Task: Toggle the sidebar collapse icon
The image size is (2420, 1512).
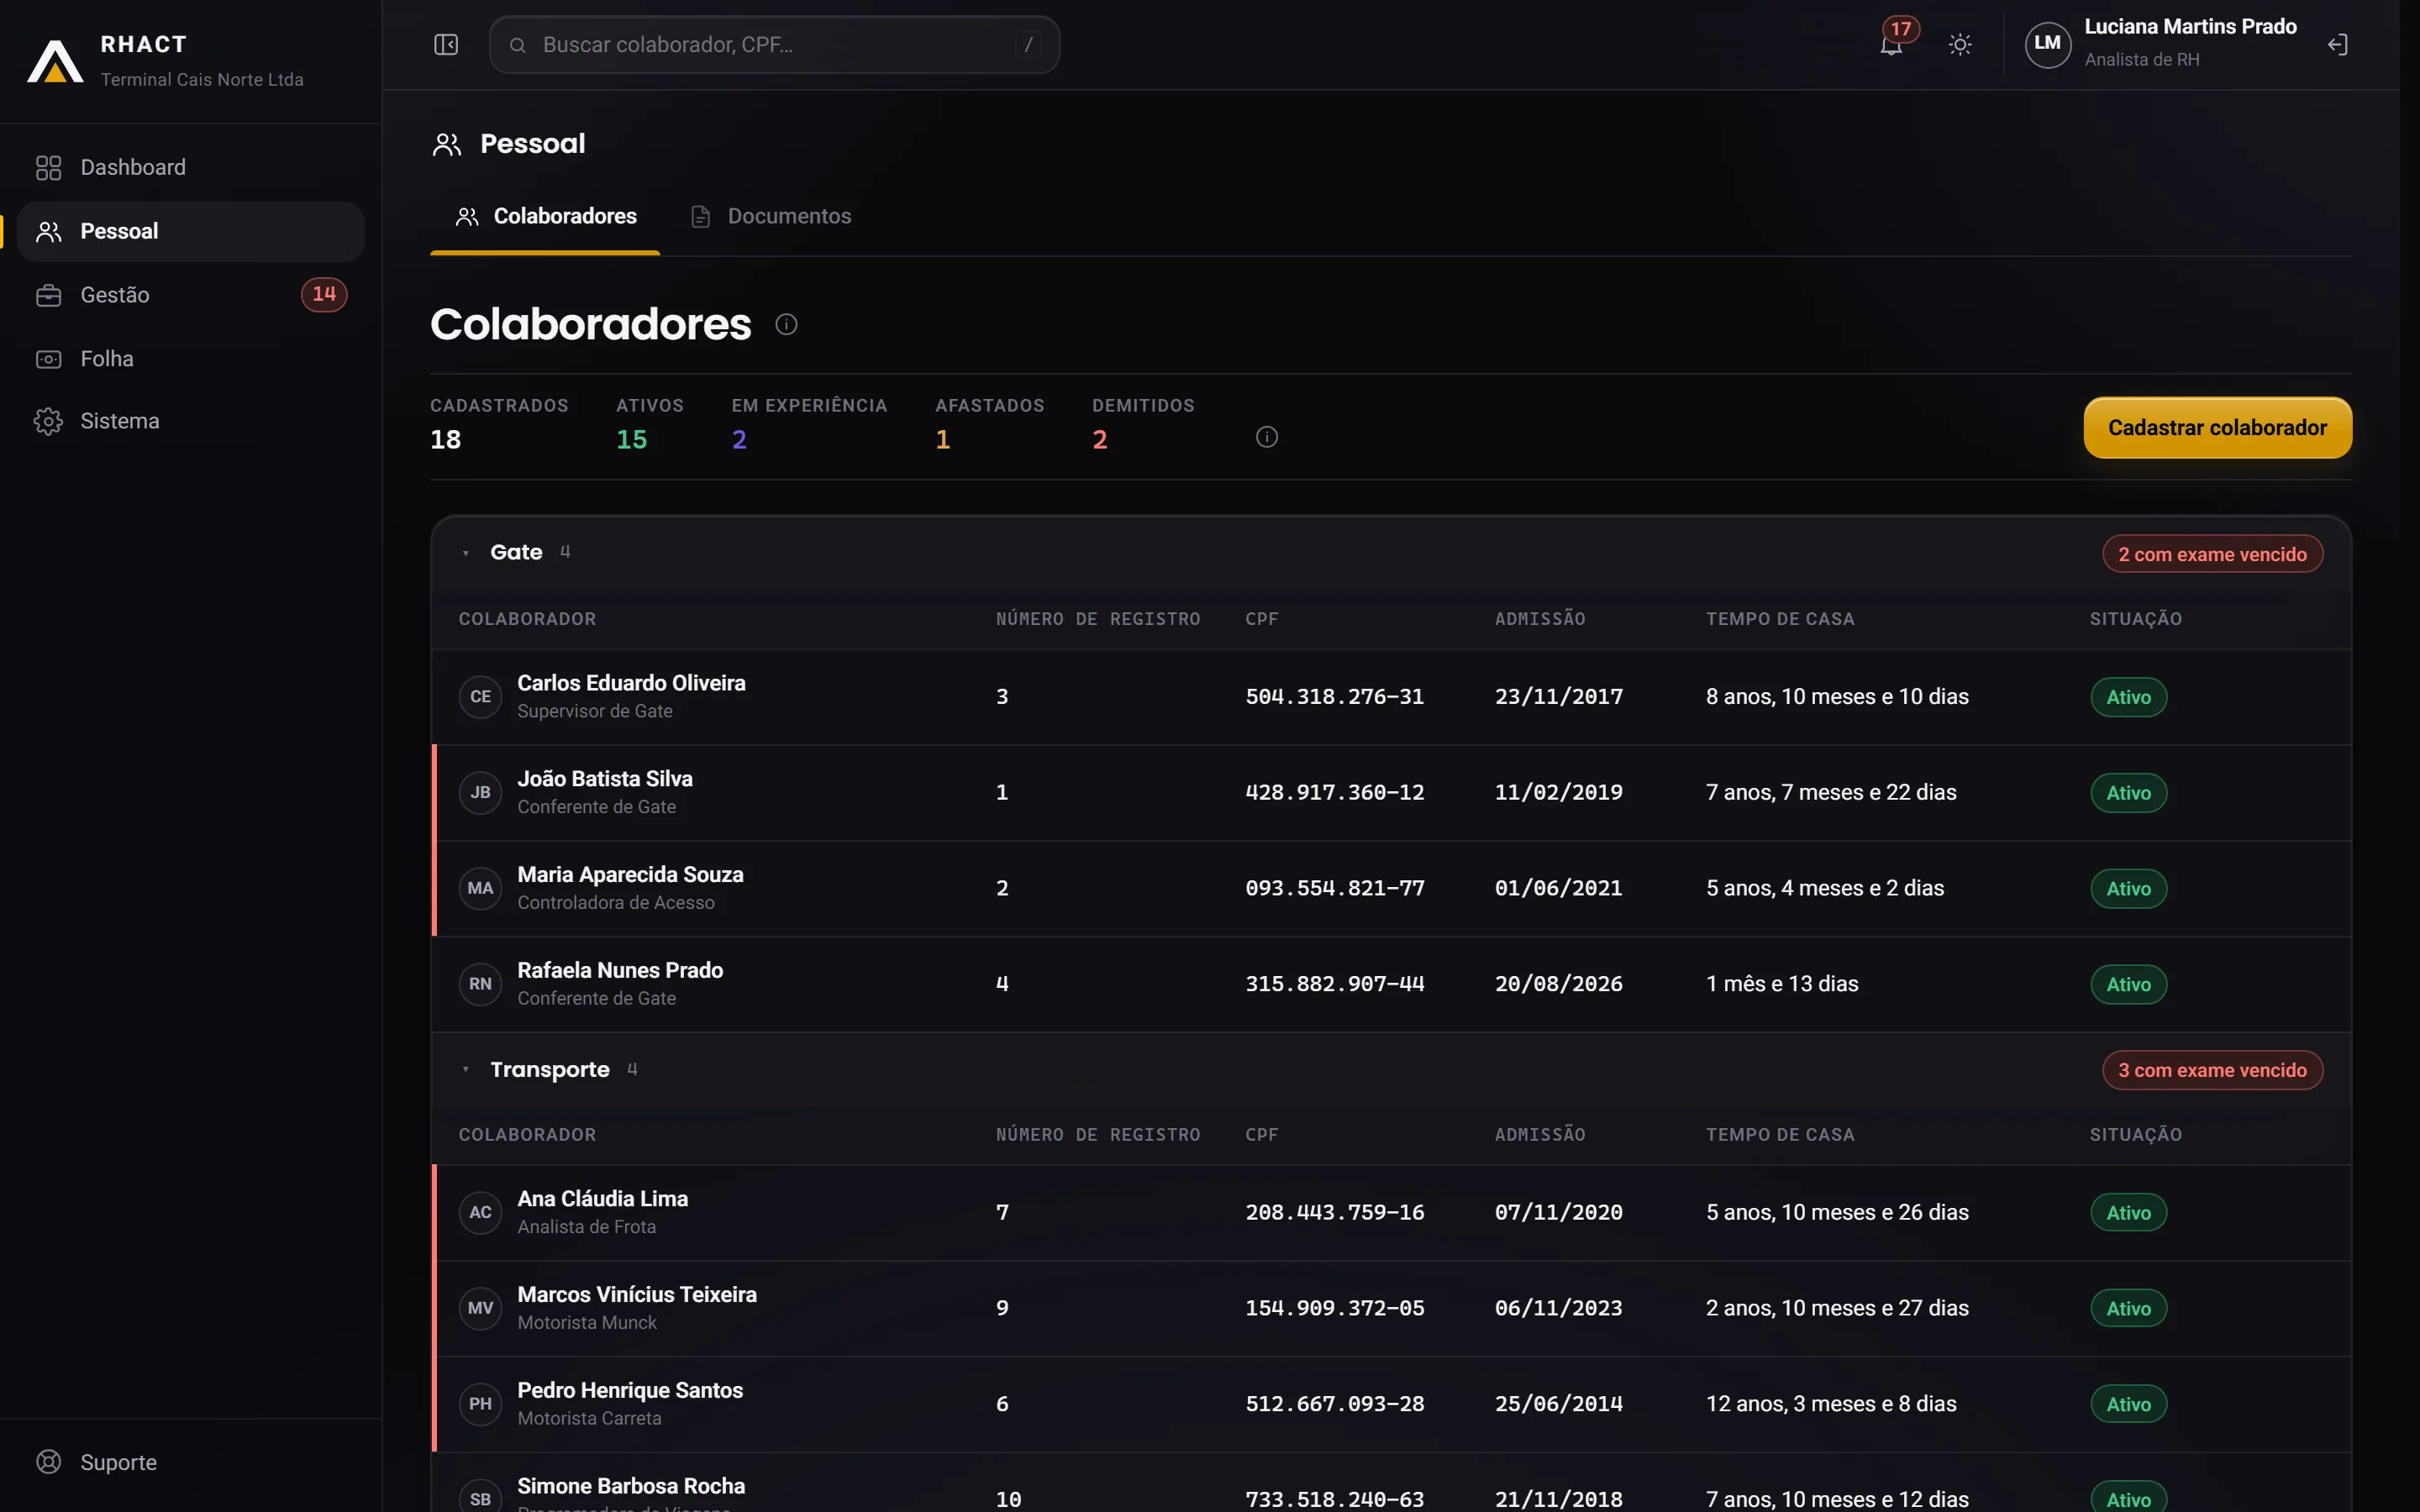Action: 446,45
